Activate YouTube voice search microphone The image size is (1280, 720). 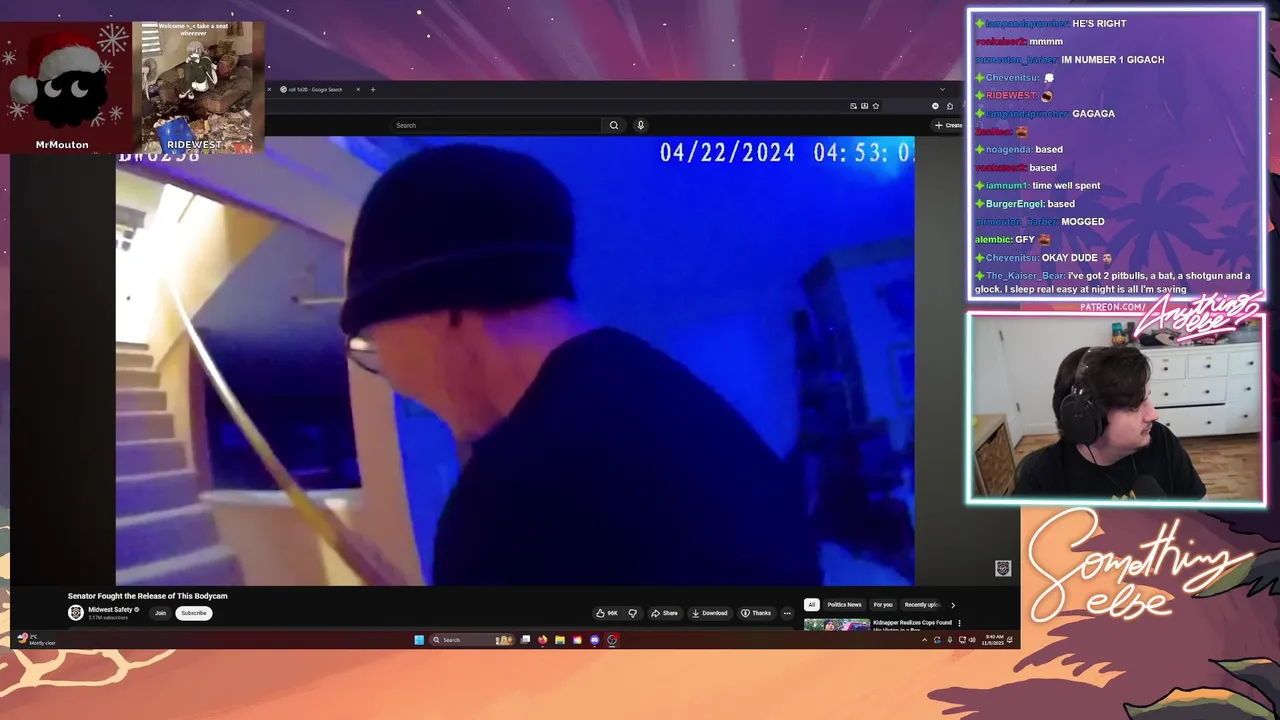640,125
